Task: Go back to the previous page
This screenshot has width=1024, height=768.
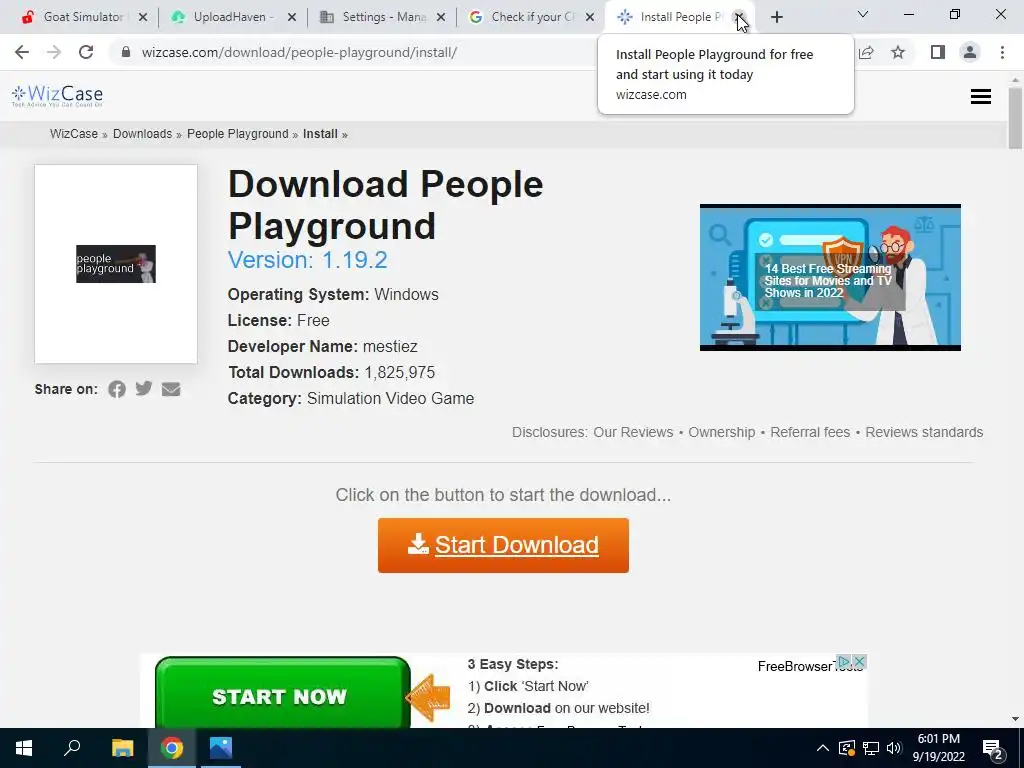Action: pyautogui.click(x=22, y=52)
